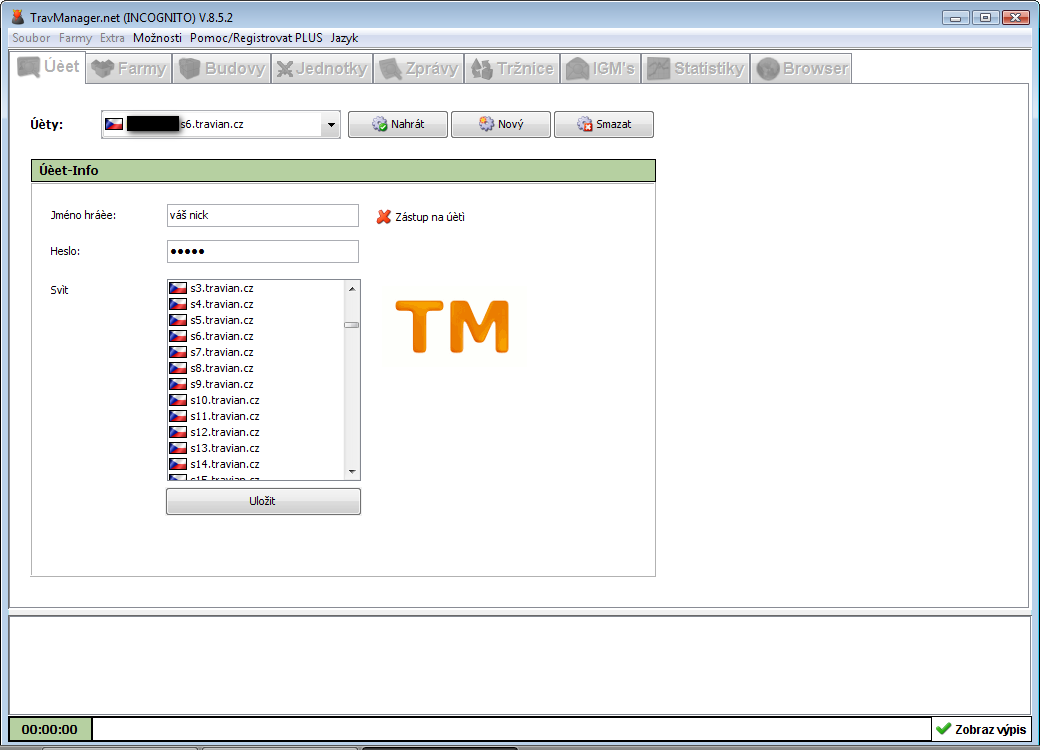Screen dimensions: 1040x750
Task: Select s12.travian.cz in the world list
Action: tap(255, 432)
